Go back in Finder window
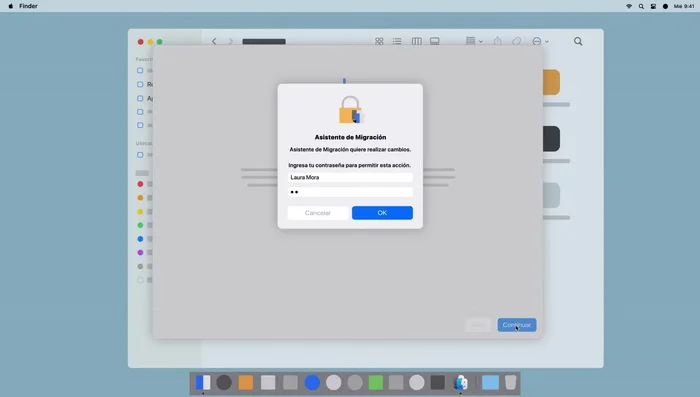The height and width of the screenshot is (397, 700). 214,41
